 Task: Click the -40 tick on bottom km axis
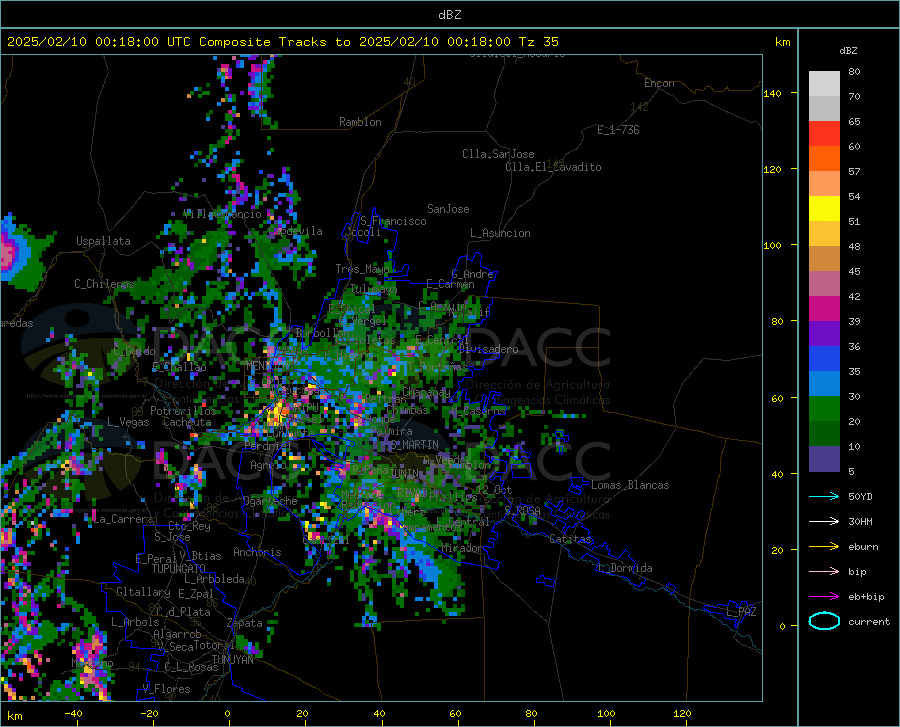coord(73,714)
